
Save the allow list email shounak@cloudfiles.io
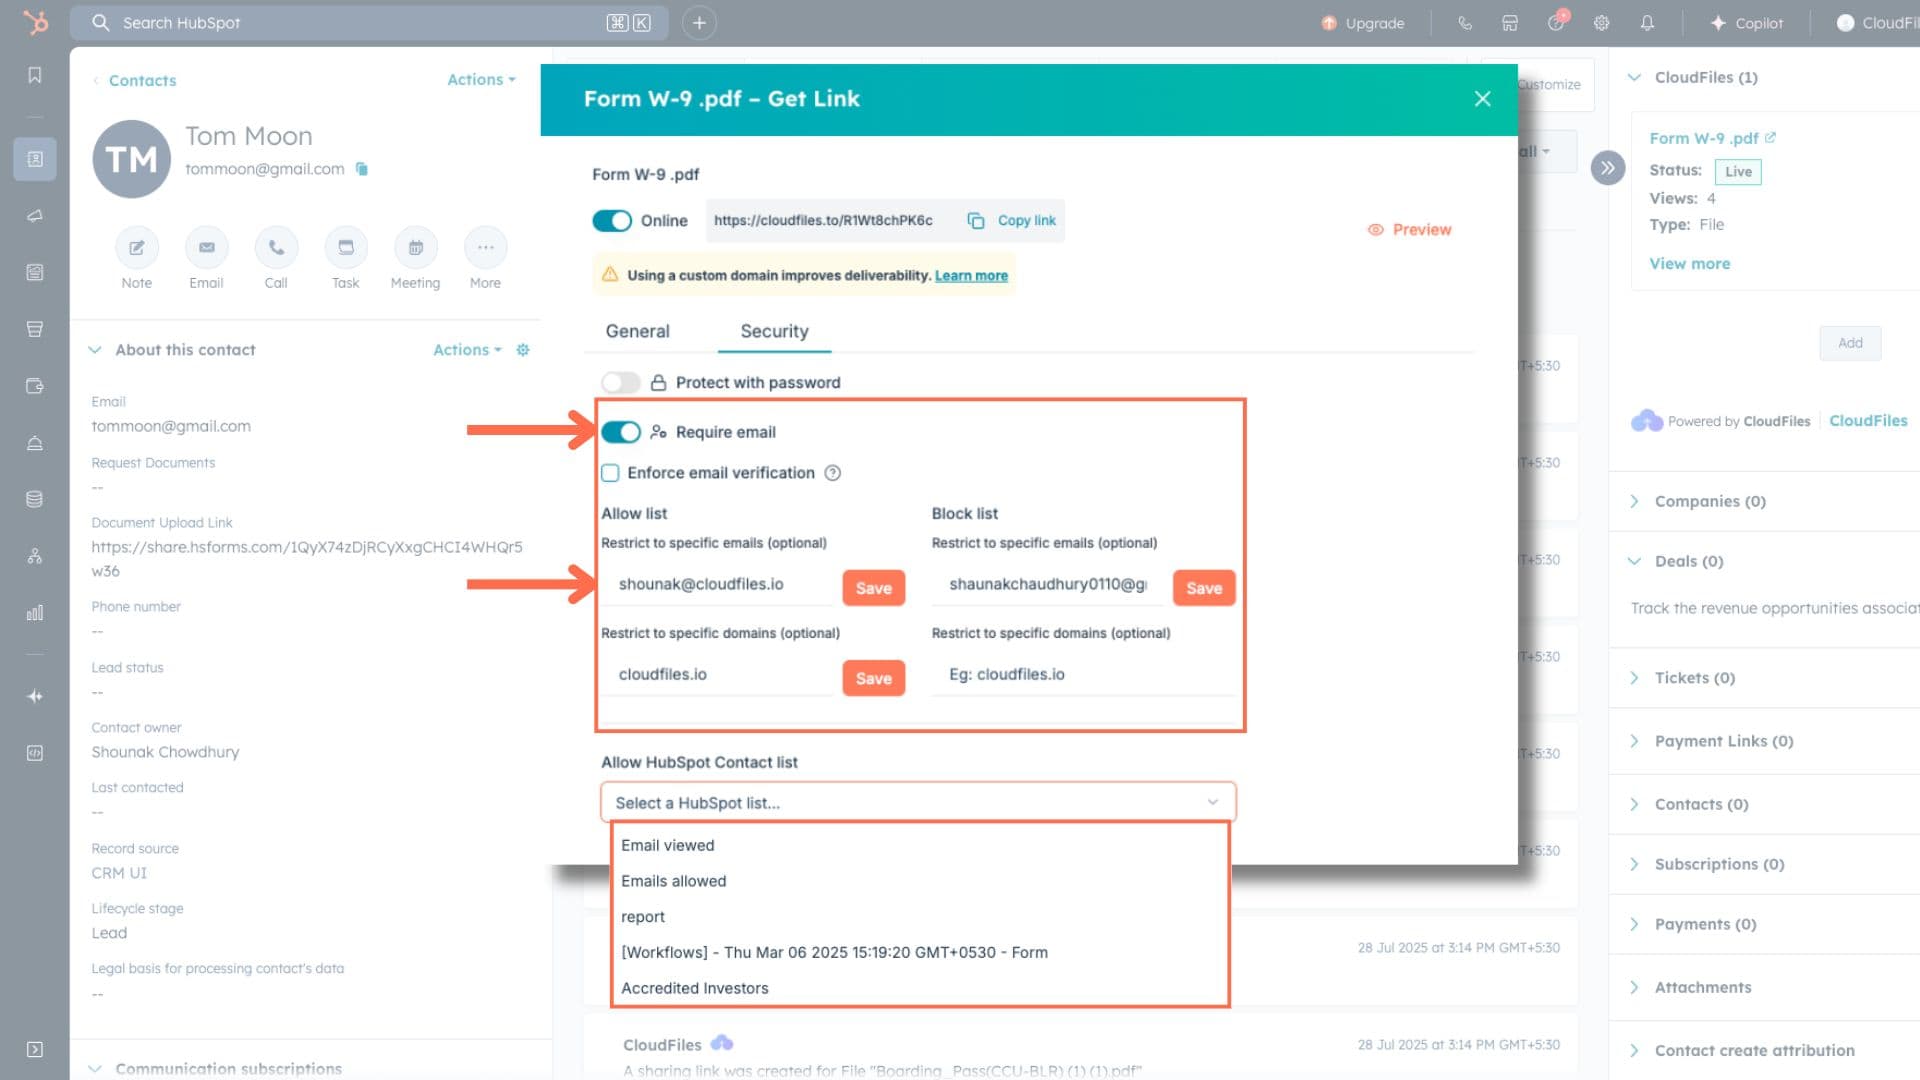click(873, 588)
